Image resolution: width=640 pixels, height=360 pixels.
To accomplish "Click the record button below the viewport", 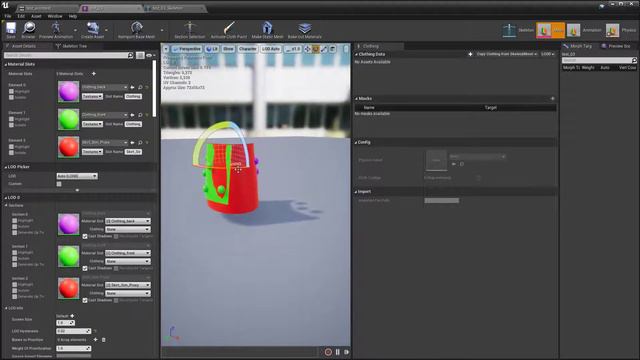I will tap(328, 352).
